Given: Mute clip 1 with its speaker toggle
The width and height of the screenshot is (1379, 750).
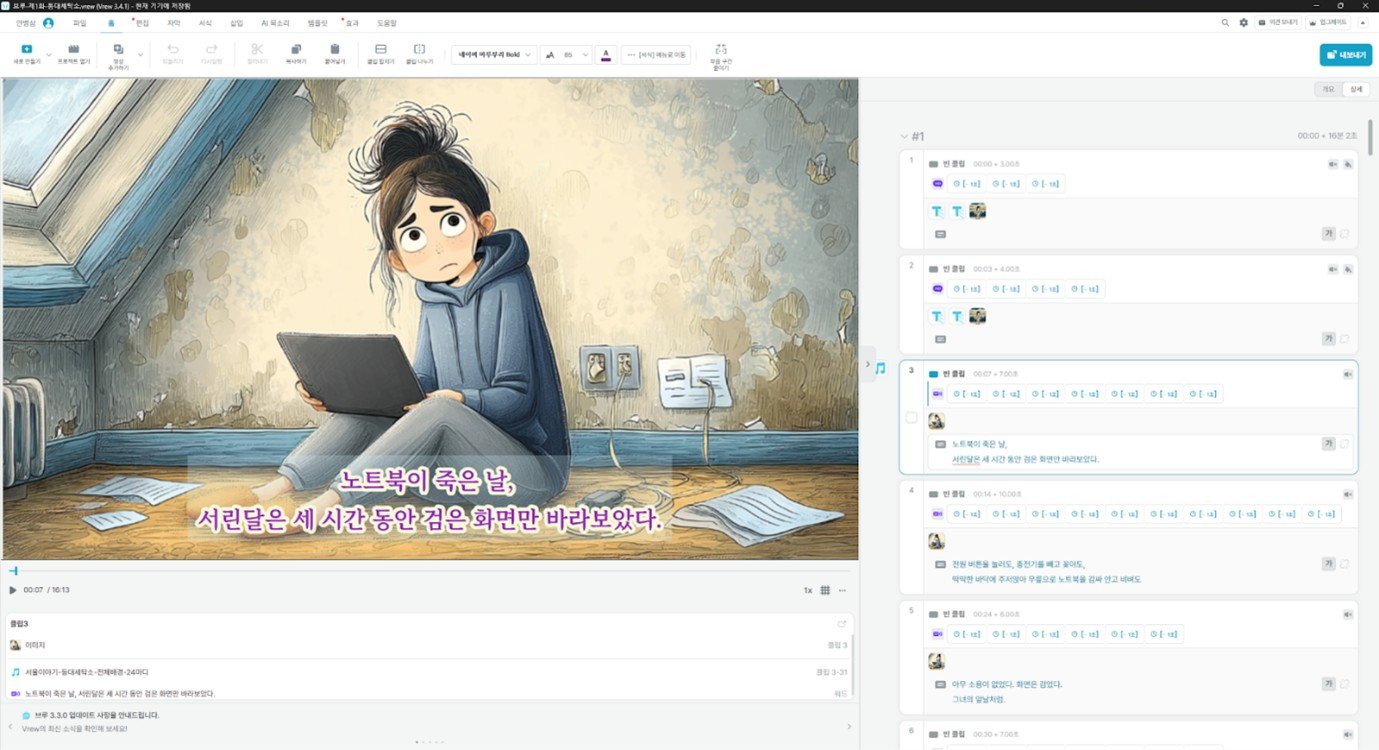Looking at the screenshot, I should (1332, 163).
